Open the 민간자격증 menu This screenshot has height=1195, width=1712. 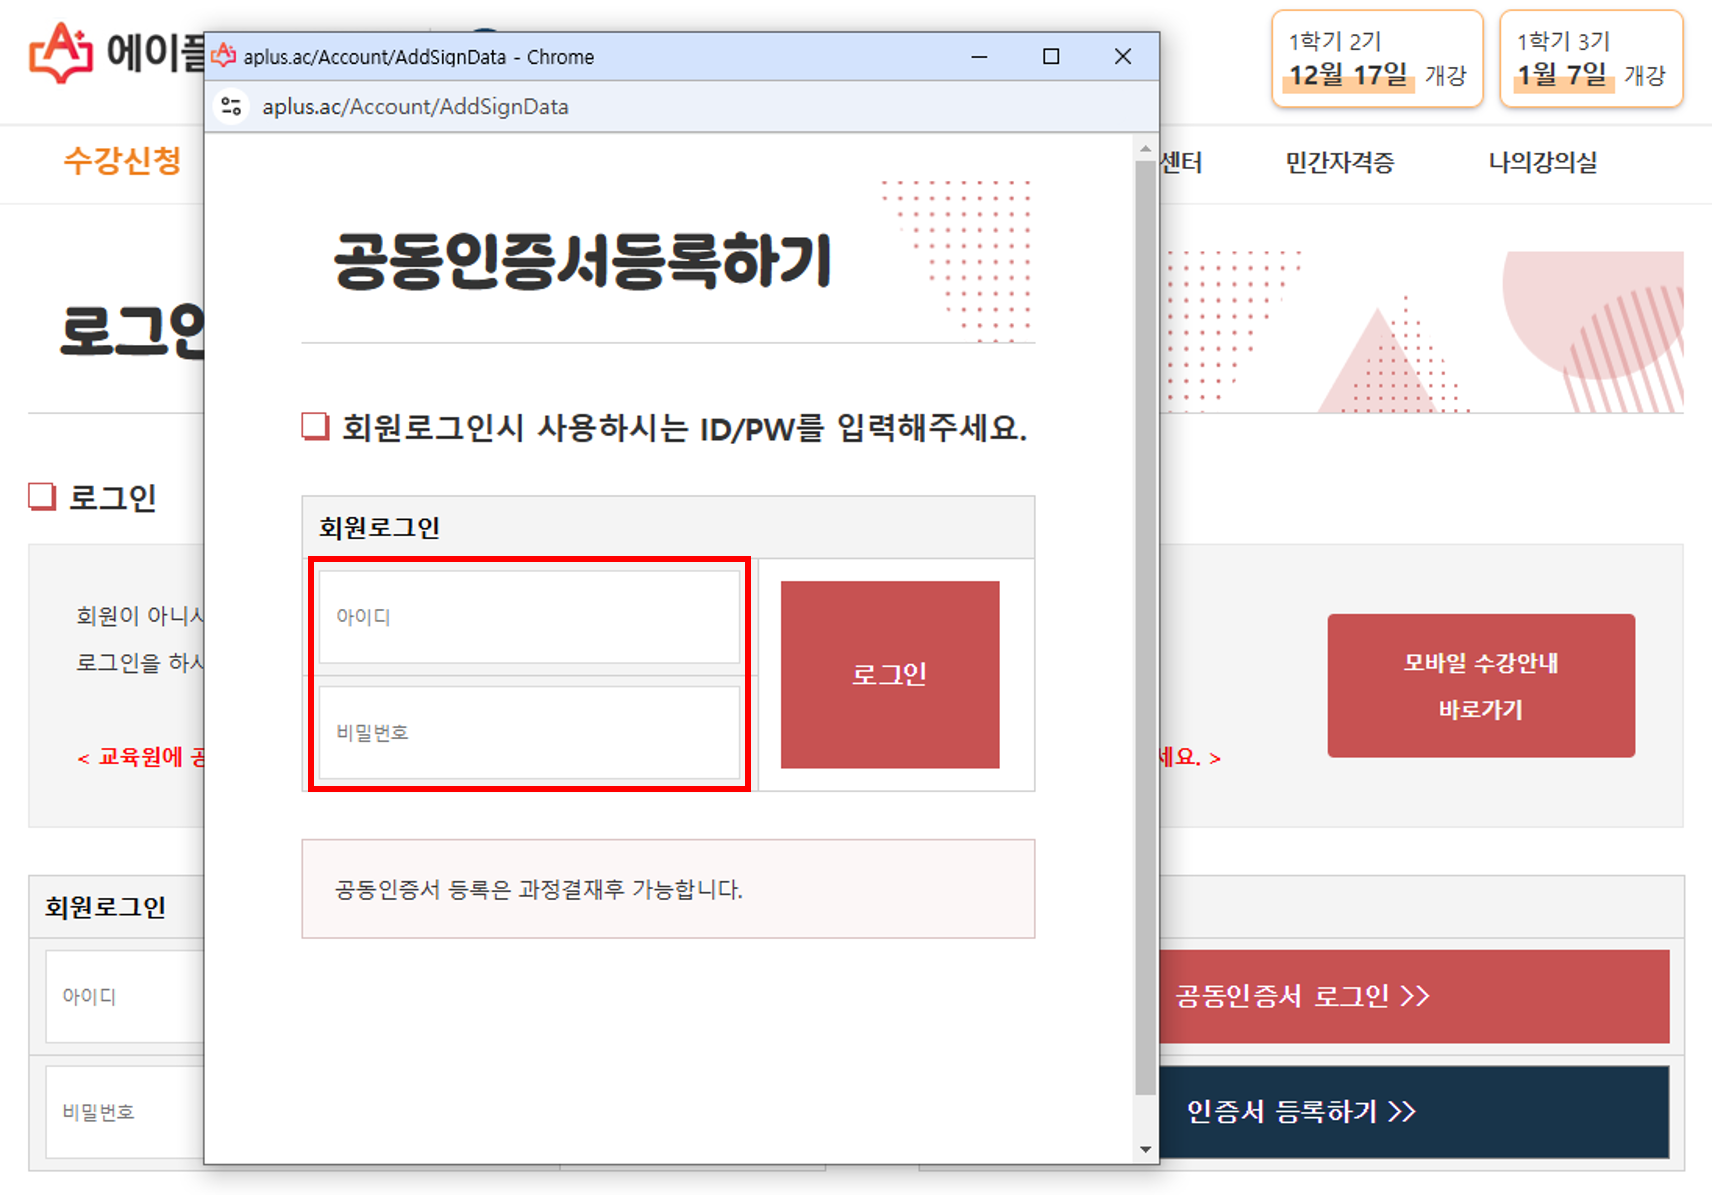[x=1341, y=163]
